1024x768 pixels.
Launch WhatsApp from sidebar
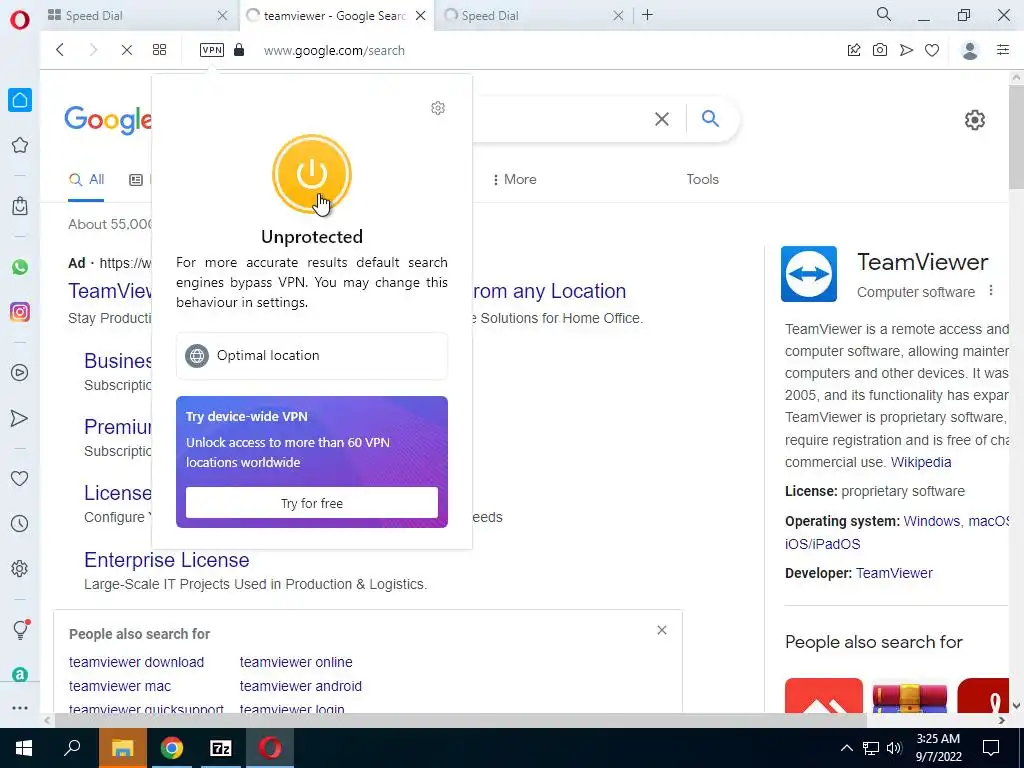coord(20,267)
